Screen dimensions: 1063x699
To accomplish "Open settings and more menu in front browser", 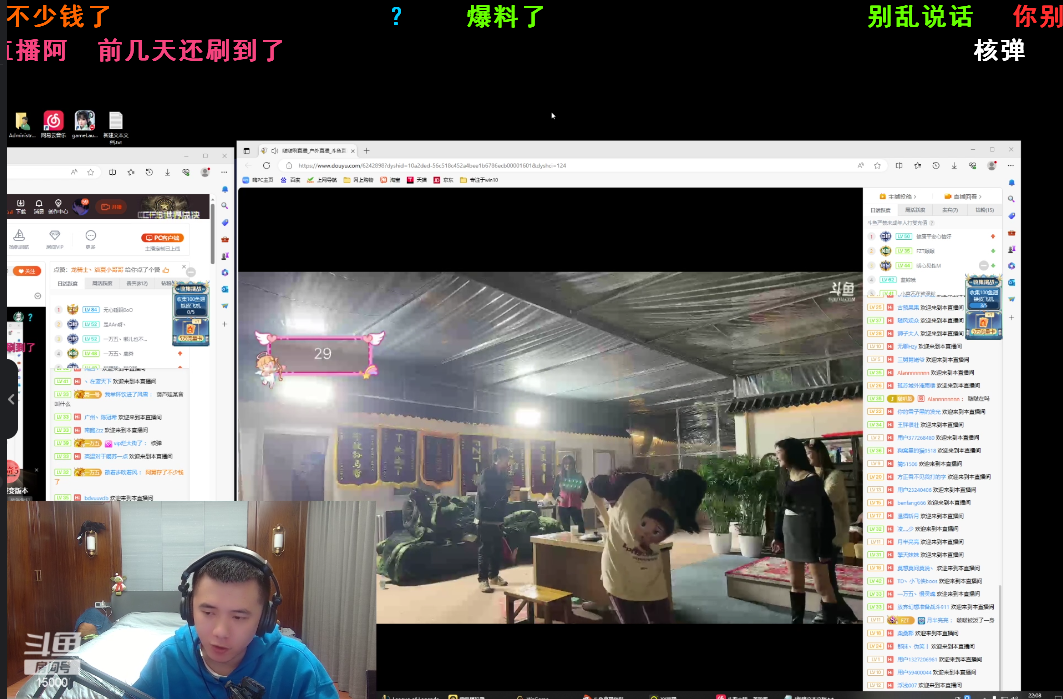I will 1010,165.
